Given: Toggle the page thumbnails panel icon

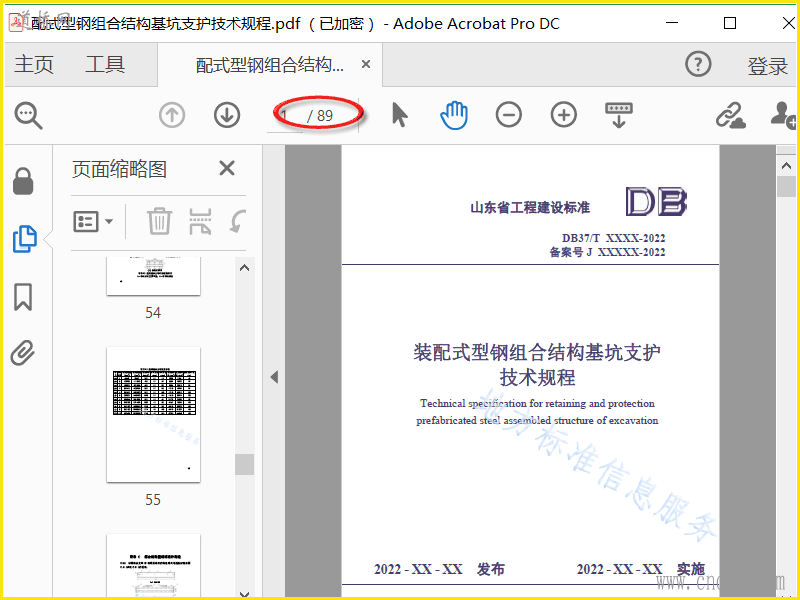Looking at the screenshot, I should pos(24,238).
